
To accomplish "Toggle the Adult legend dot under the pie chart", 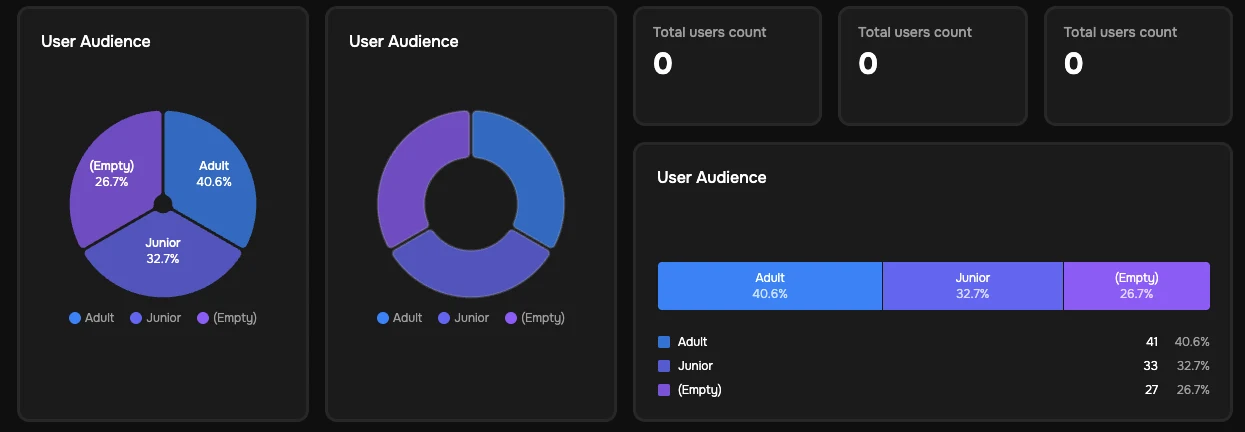I will click(75, 318).
